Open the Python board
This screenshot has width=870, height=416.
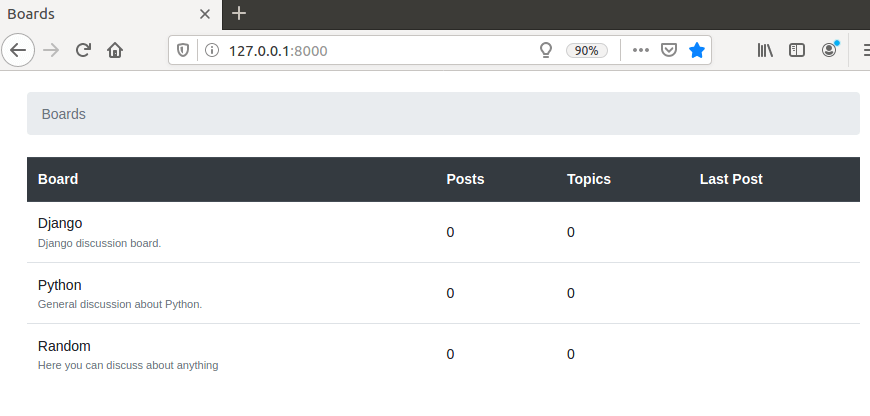tap(59, 285)
